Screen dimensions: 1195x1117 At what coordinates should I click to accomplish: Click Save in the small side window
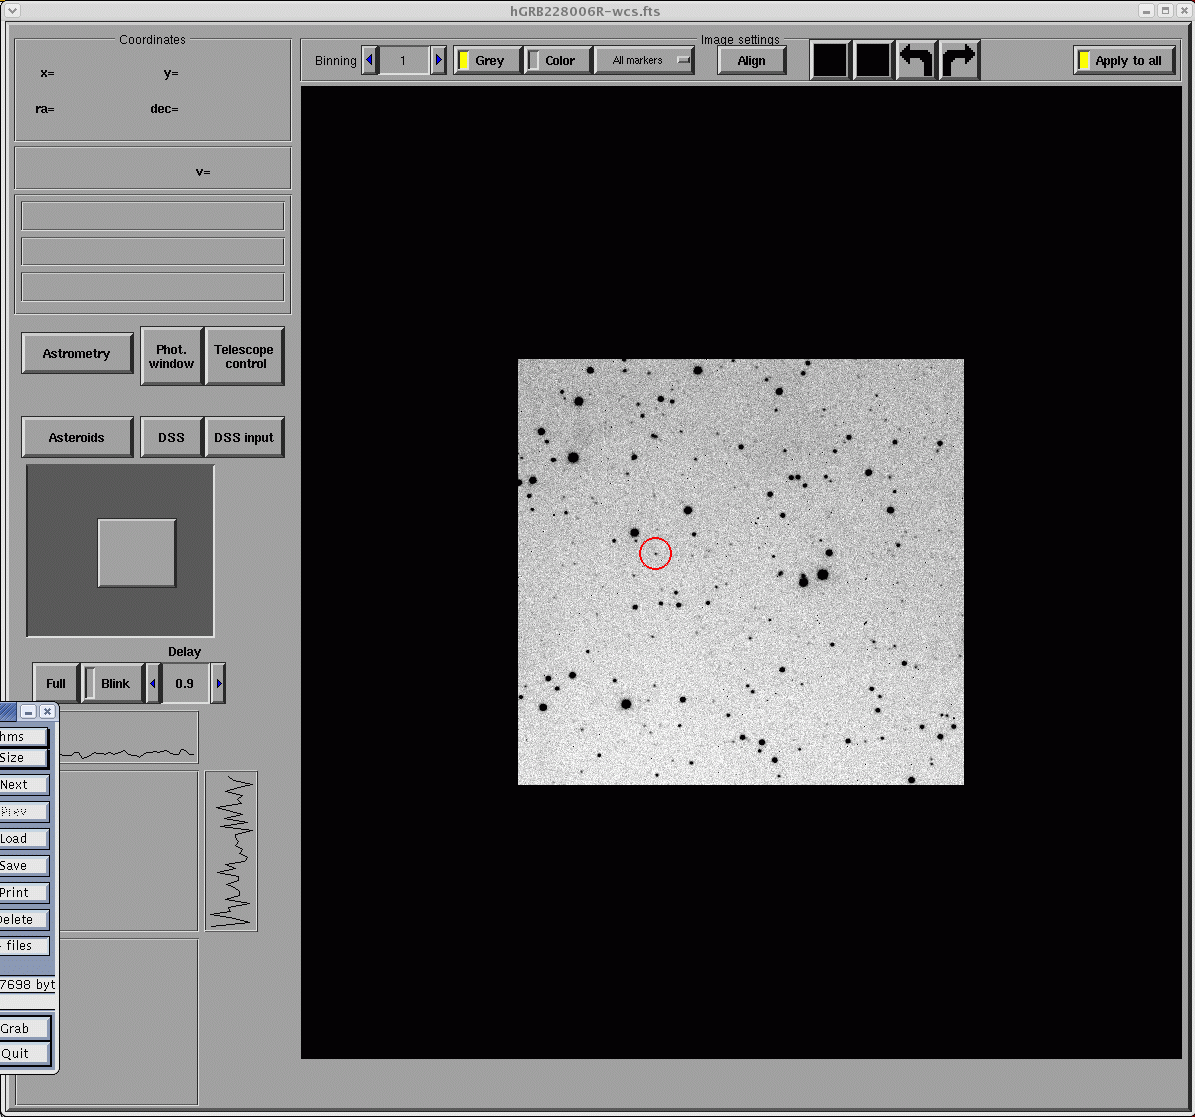tap(24, 866)
